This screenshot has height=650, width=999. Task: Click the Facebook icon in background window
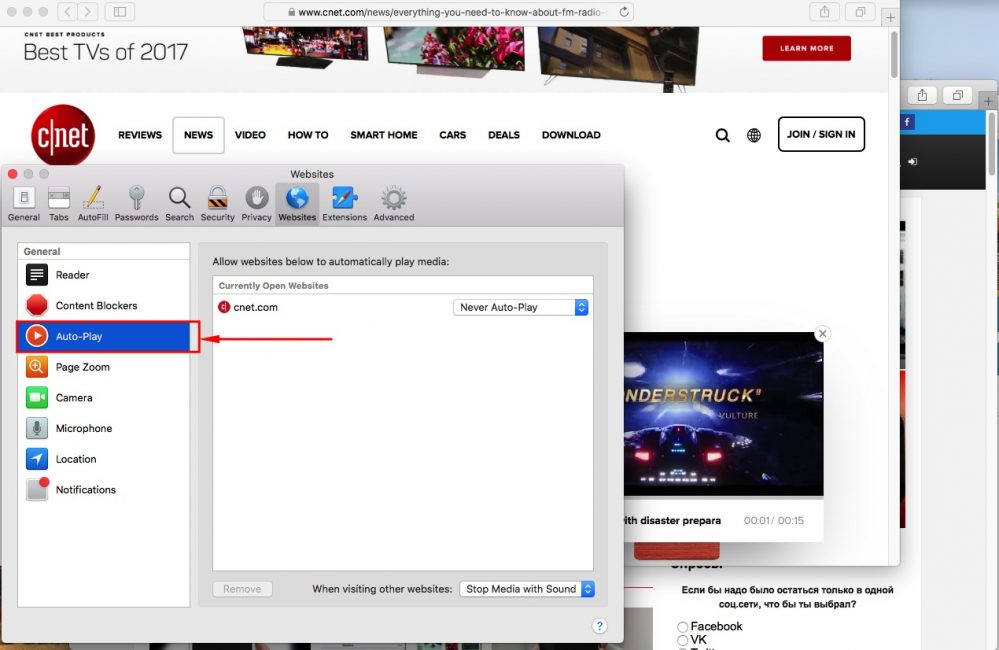pos(908,122)
